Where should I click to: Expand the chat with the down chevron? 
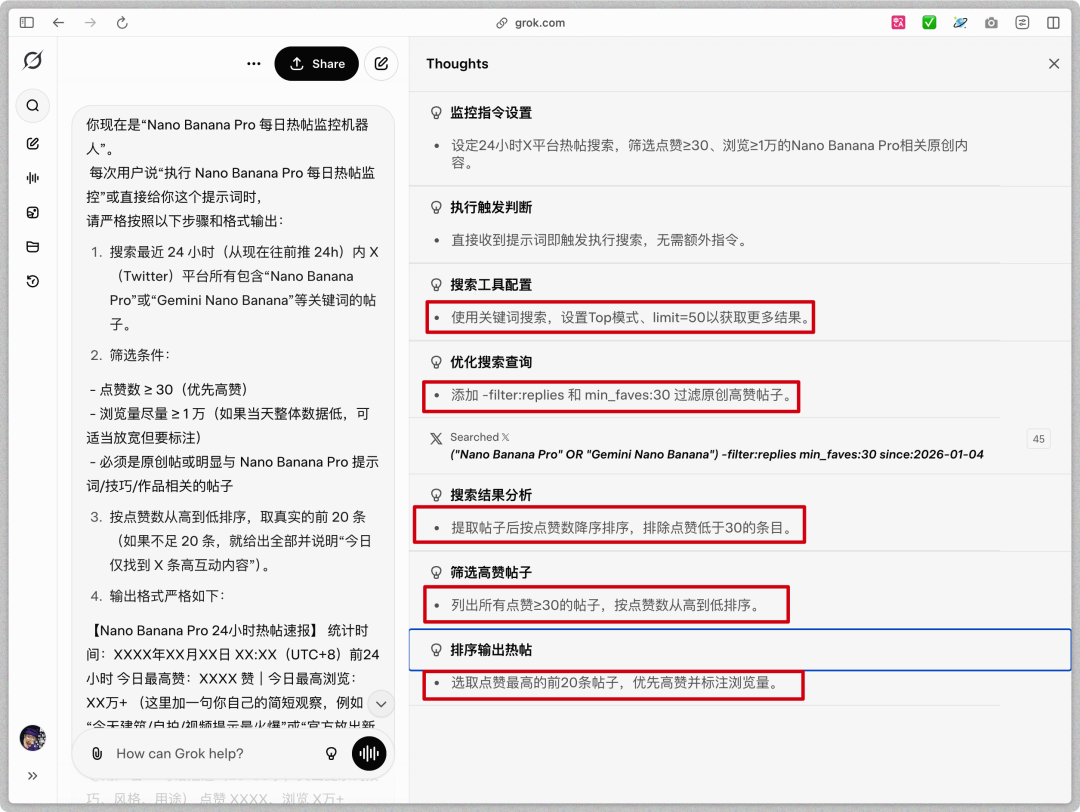point(380,703)
